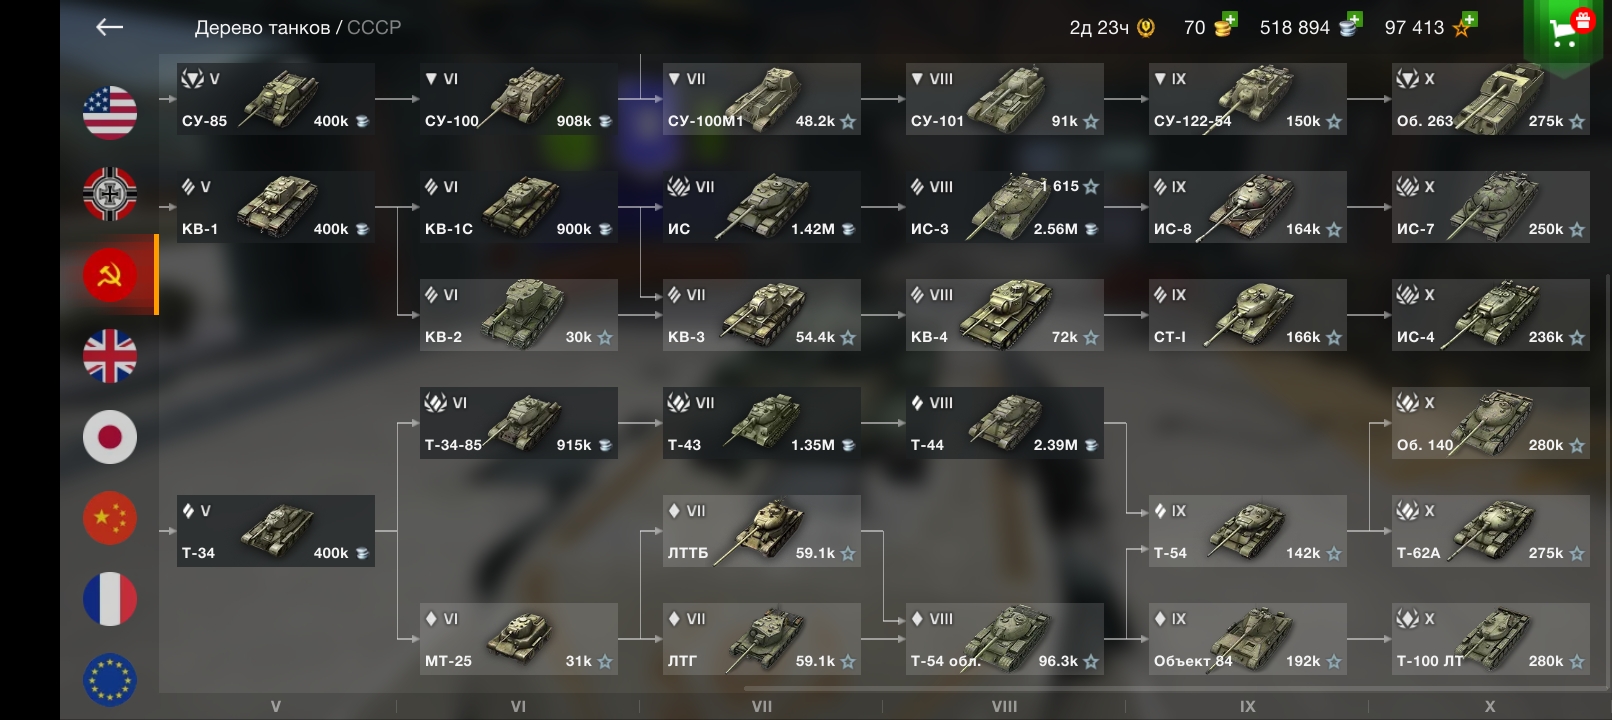The height and width of the screenshot is (720, 1612).
Task: Open the Т-54 обл. tank card
Action: pos(1004,639)
